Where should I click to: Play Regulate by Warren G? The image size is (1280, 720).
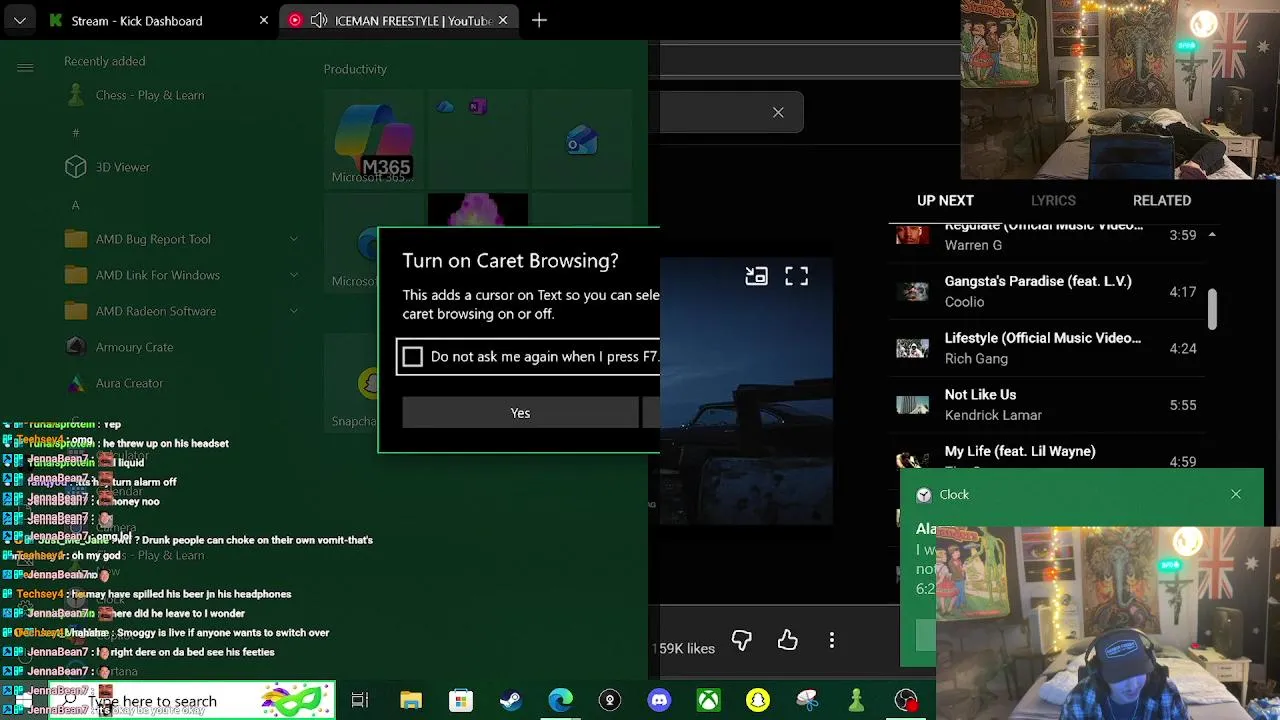(x=1049, y=238)
